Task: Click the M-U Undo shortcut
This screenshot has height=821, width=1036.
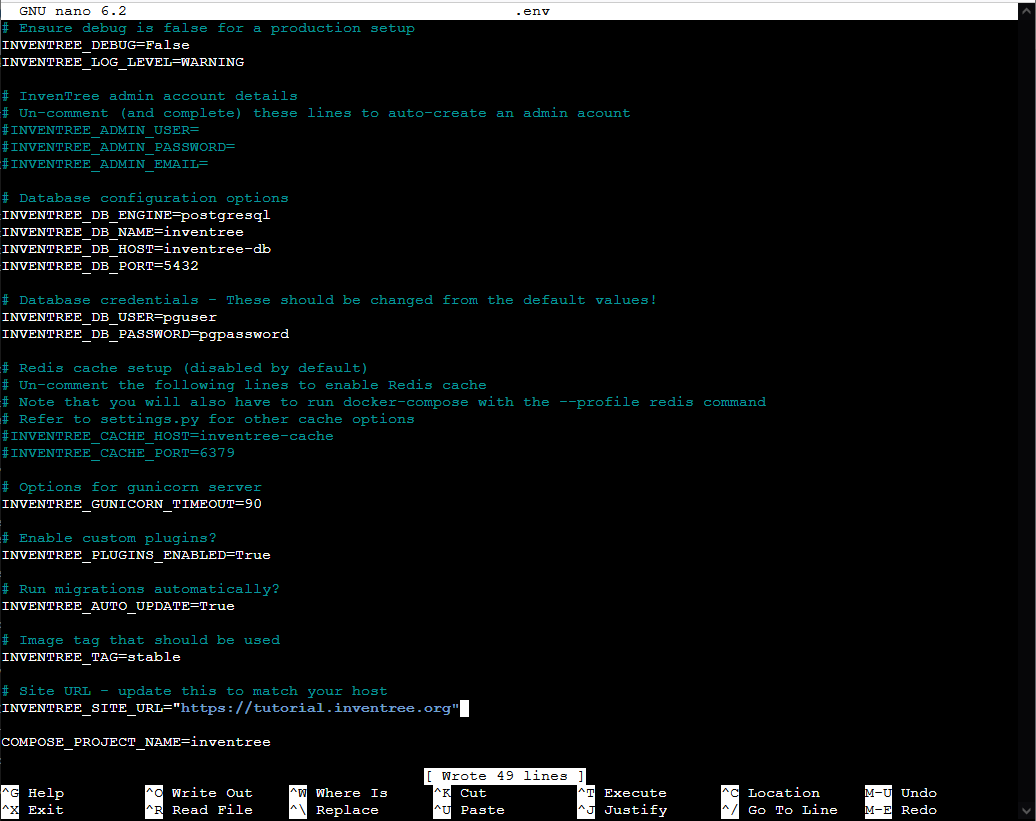Action: 901,793
